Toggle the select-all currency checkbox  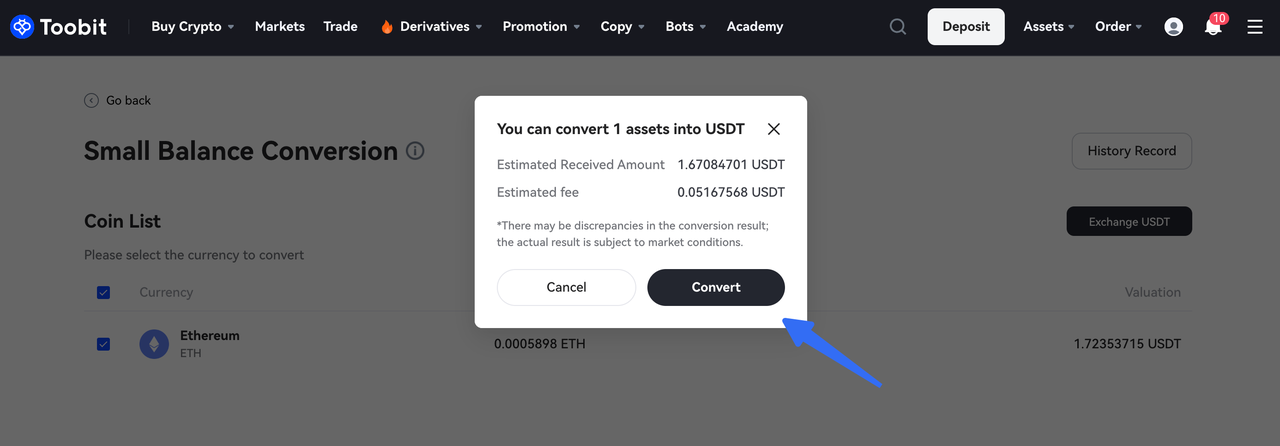tap(103, 293)
